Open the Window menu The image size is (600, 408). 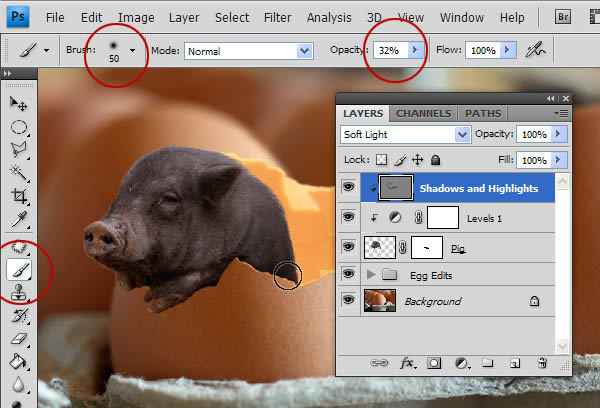pos(462,18)
